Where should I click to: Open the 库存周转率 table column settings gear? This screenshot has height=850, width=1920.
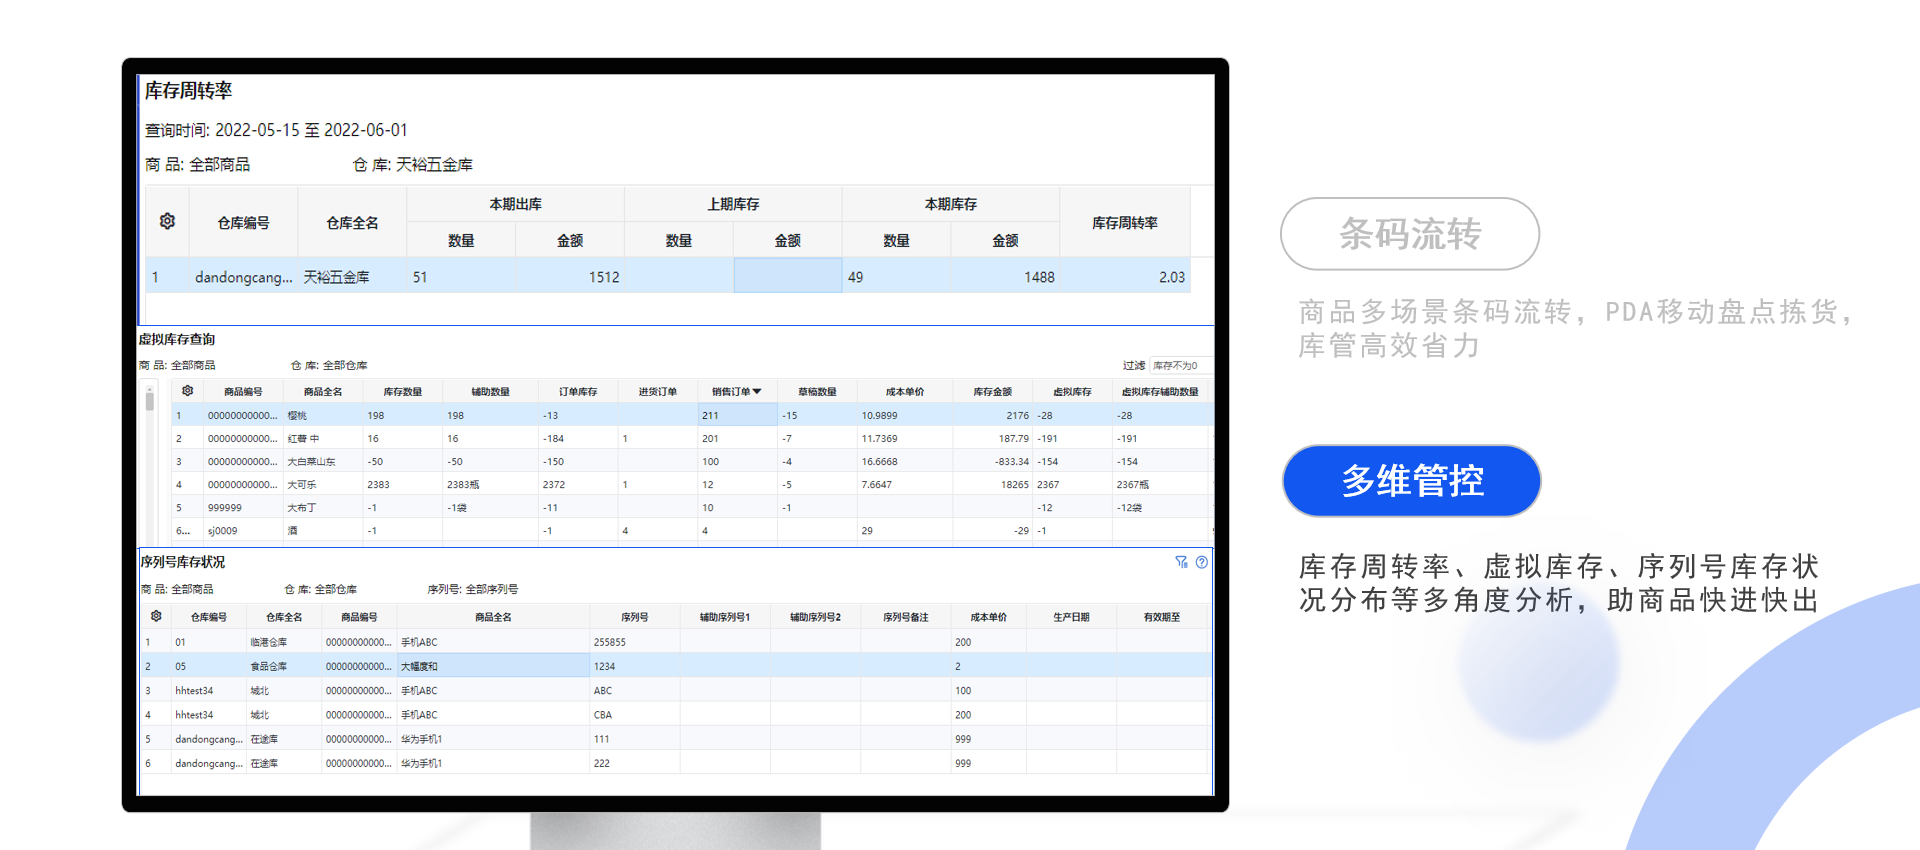coord(168,221)
